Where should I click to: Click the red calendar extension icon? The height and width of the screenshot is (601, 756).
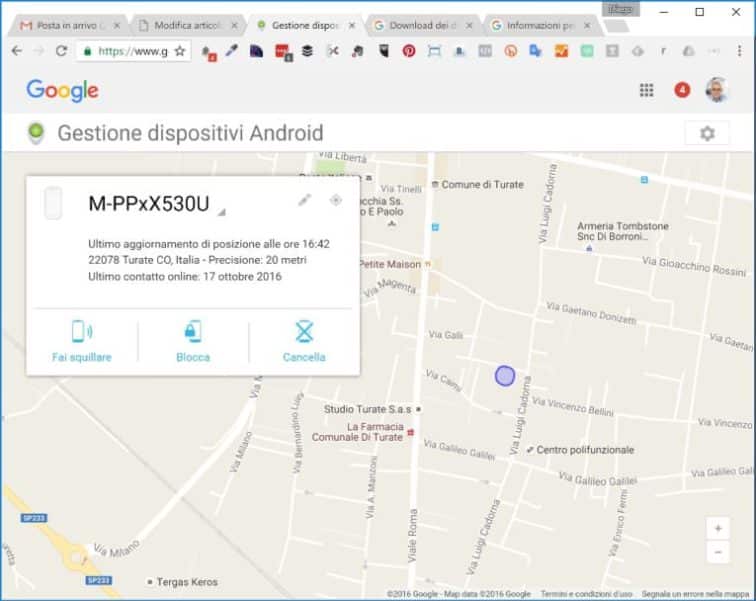[283, 52]
